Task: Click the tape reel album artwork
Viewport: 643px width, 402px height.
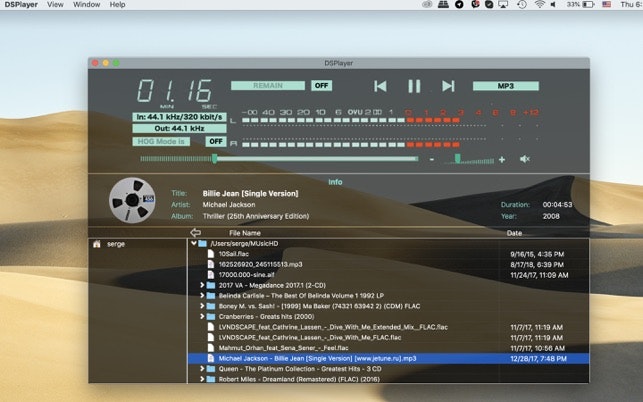Action: coord(132,200)
